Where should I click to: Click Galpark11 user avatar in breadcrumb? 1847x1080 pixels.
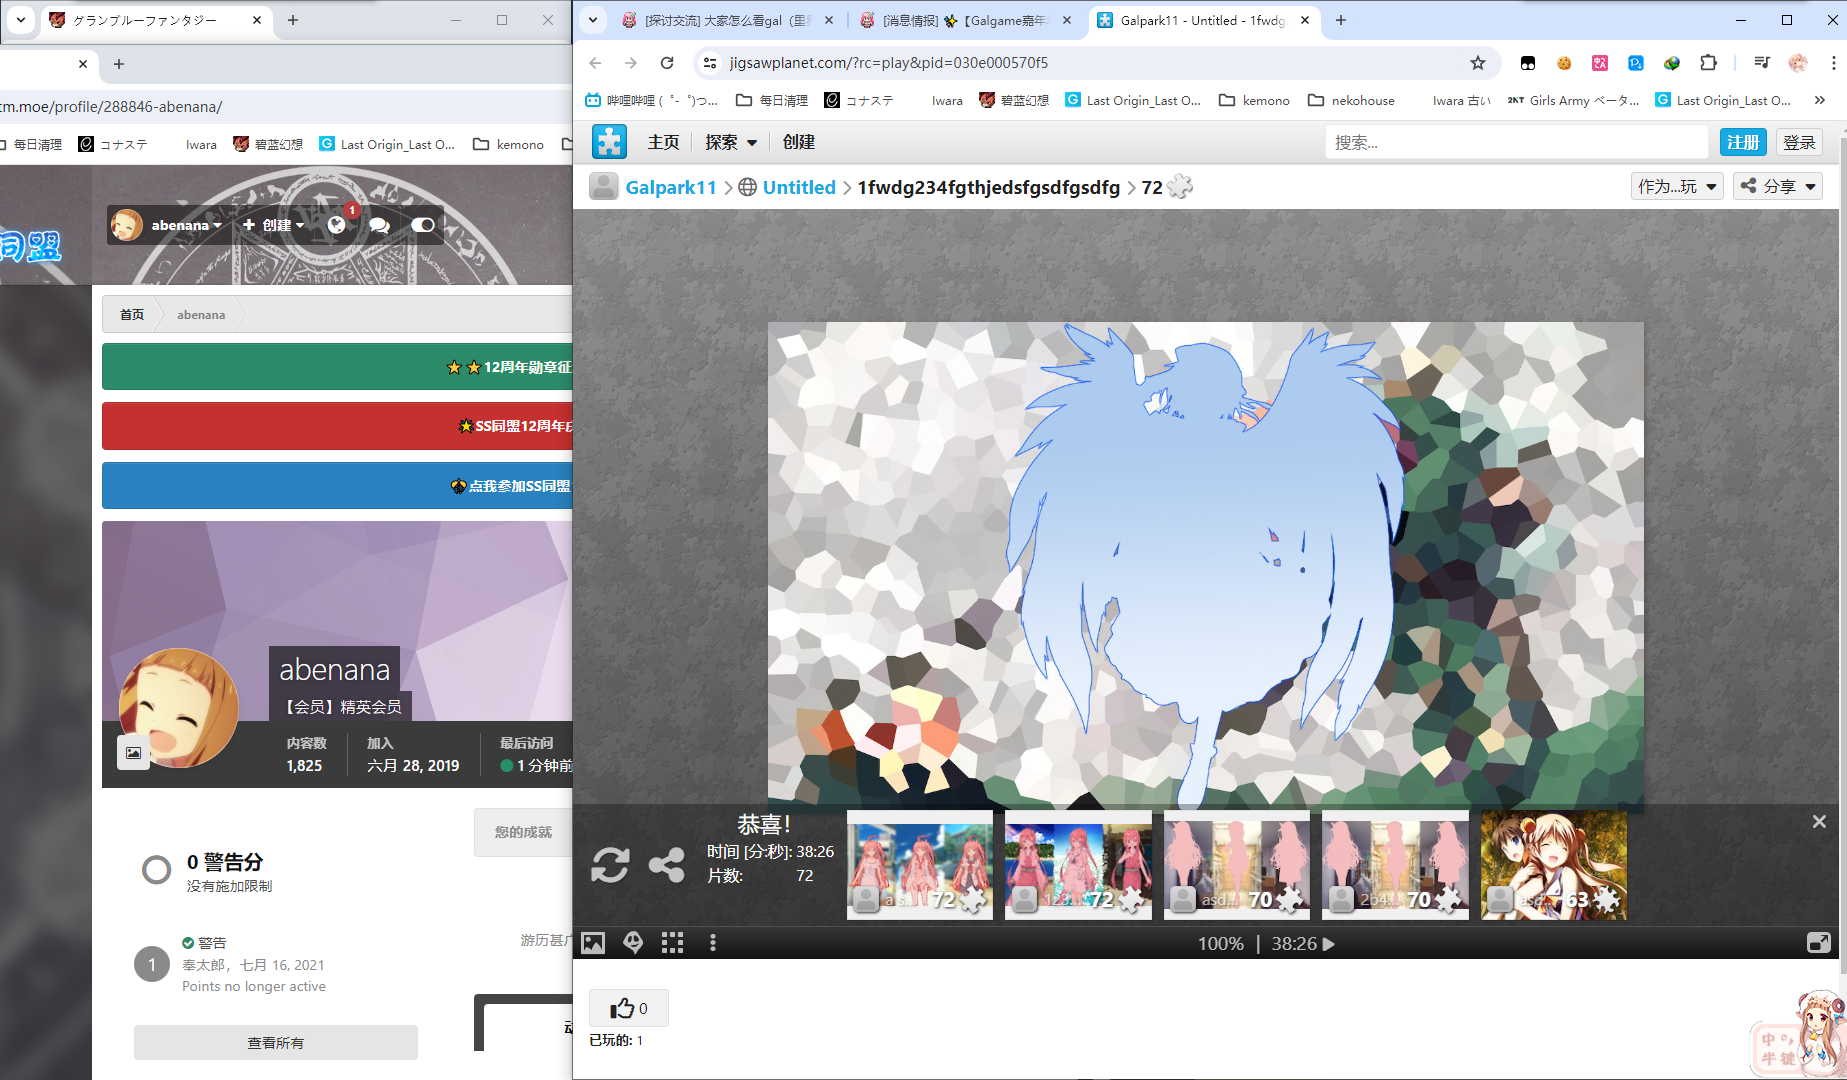pos(603,187)
